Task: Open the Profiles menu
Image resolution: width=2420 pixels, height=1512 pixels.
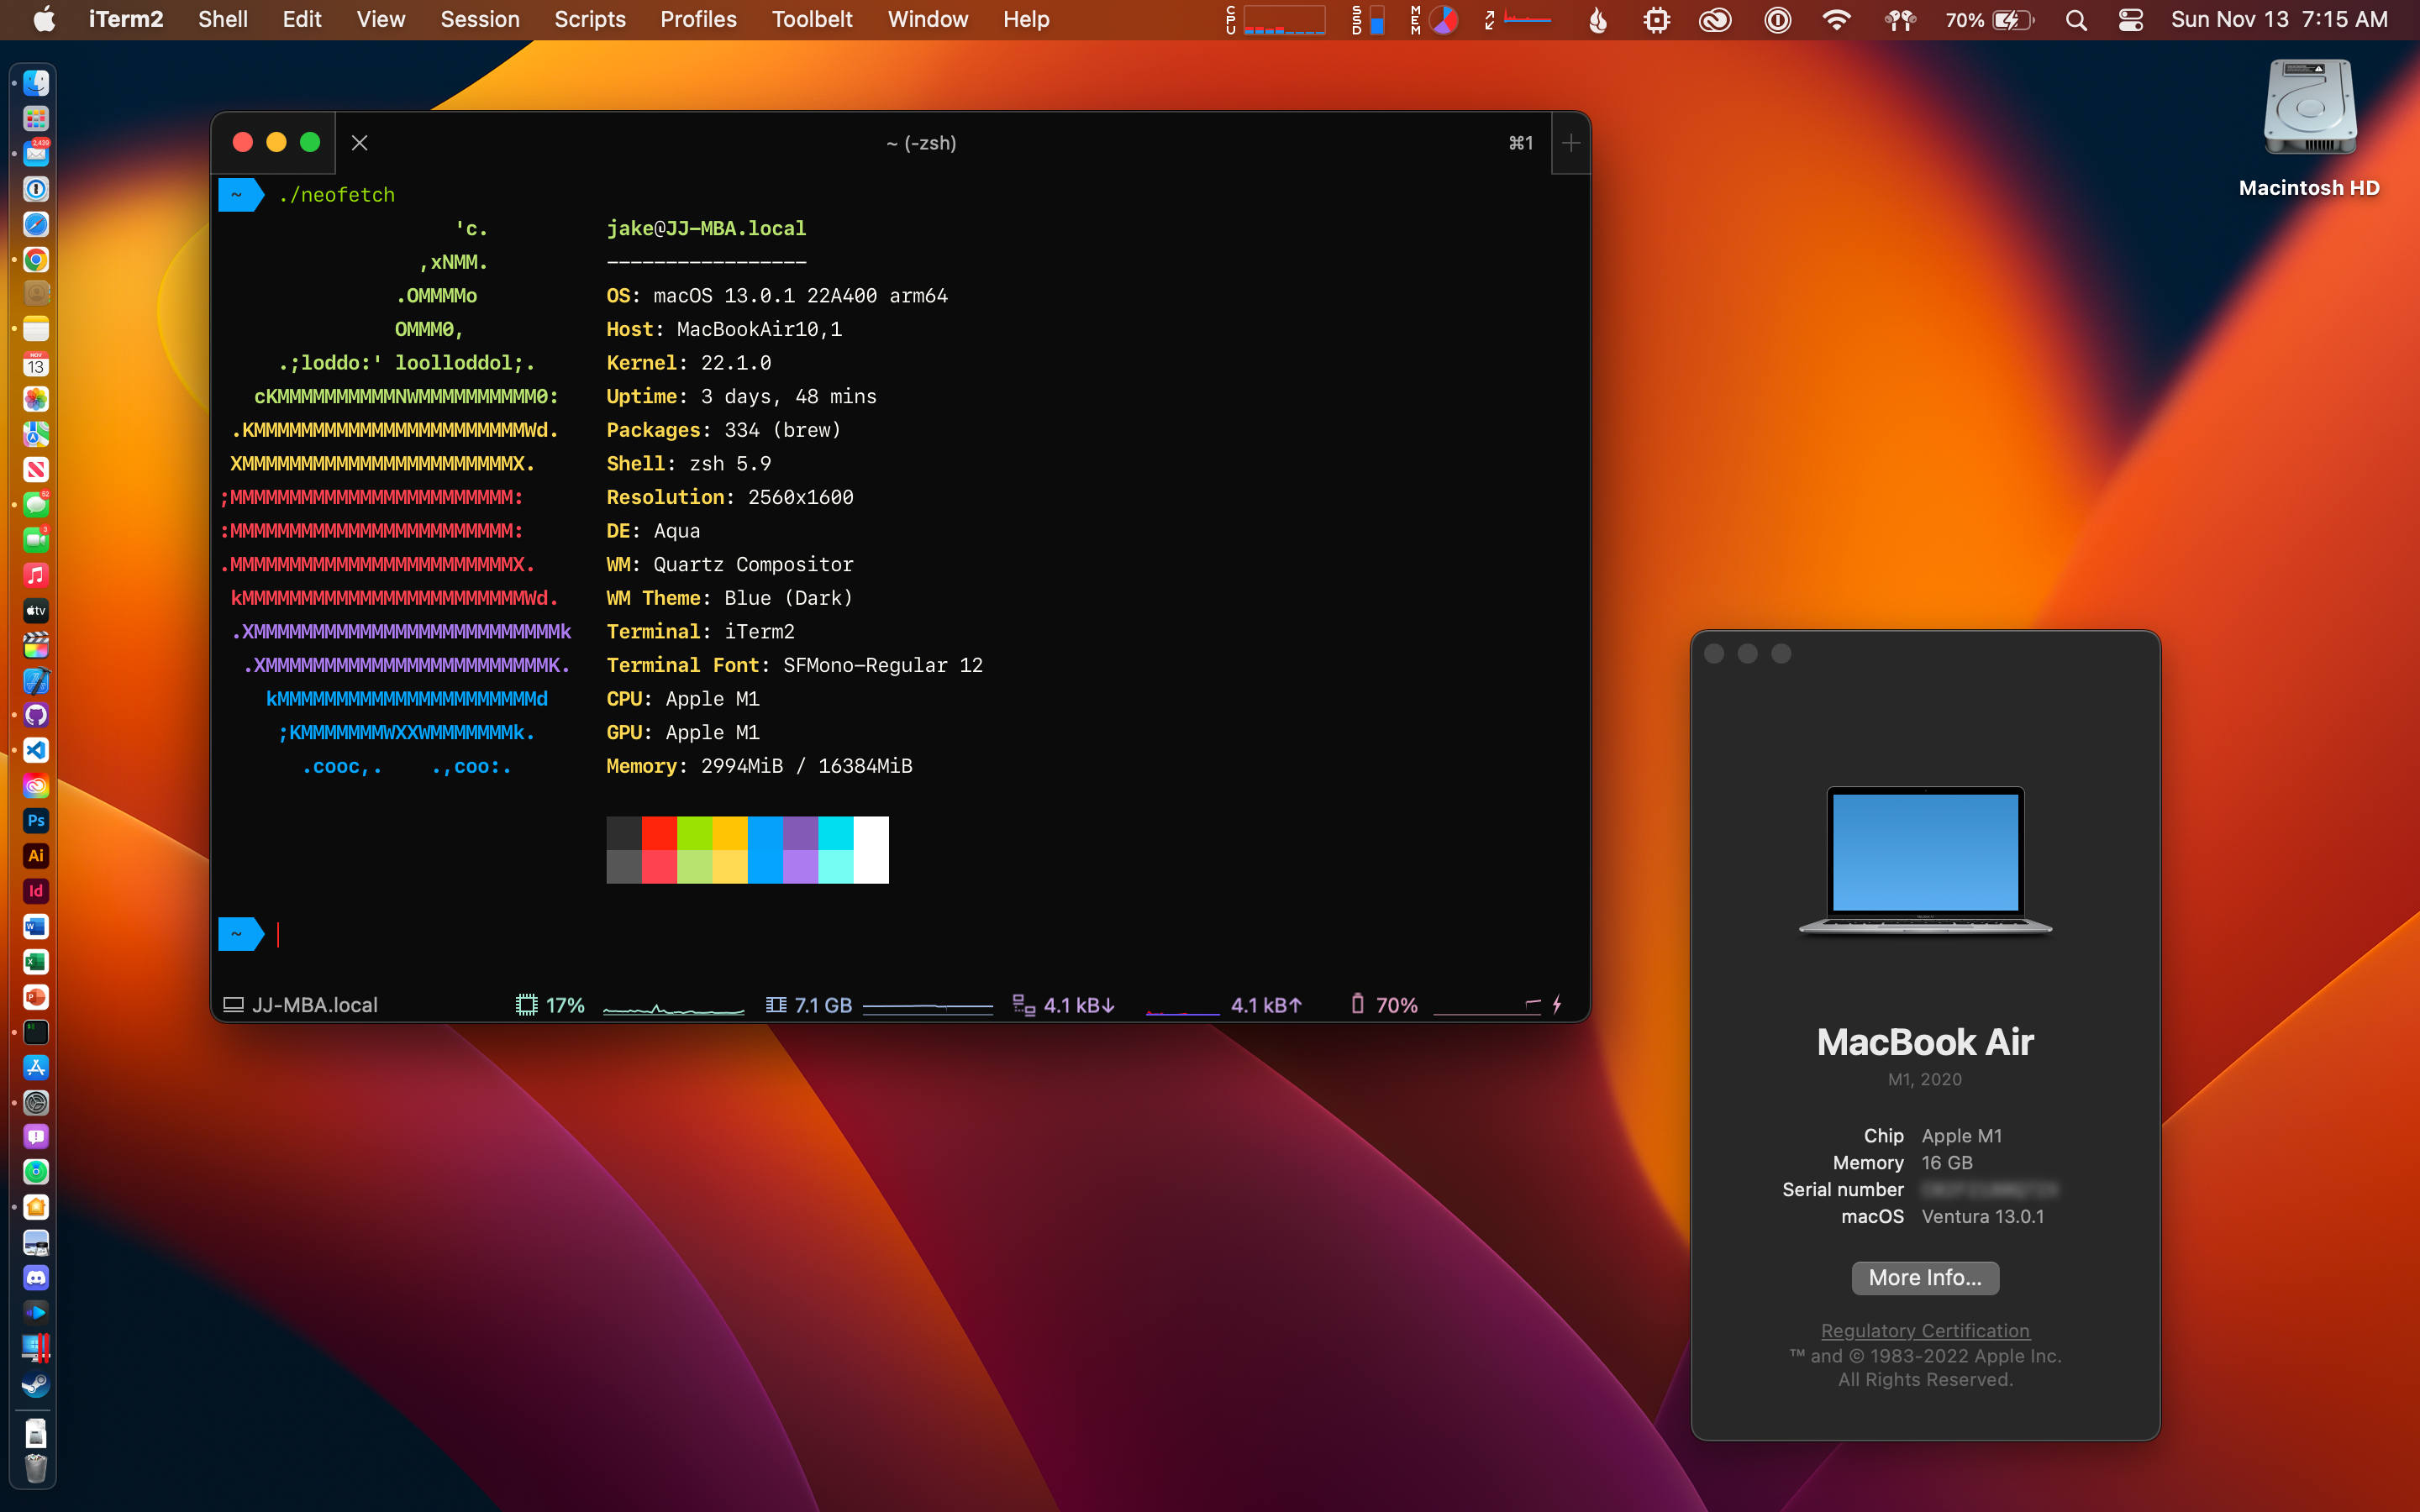Action: [x=698, y=20]
